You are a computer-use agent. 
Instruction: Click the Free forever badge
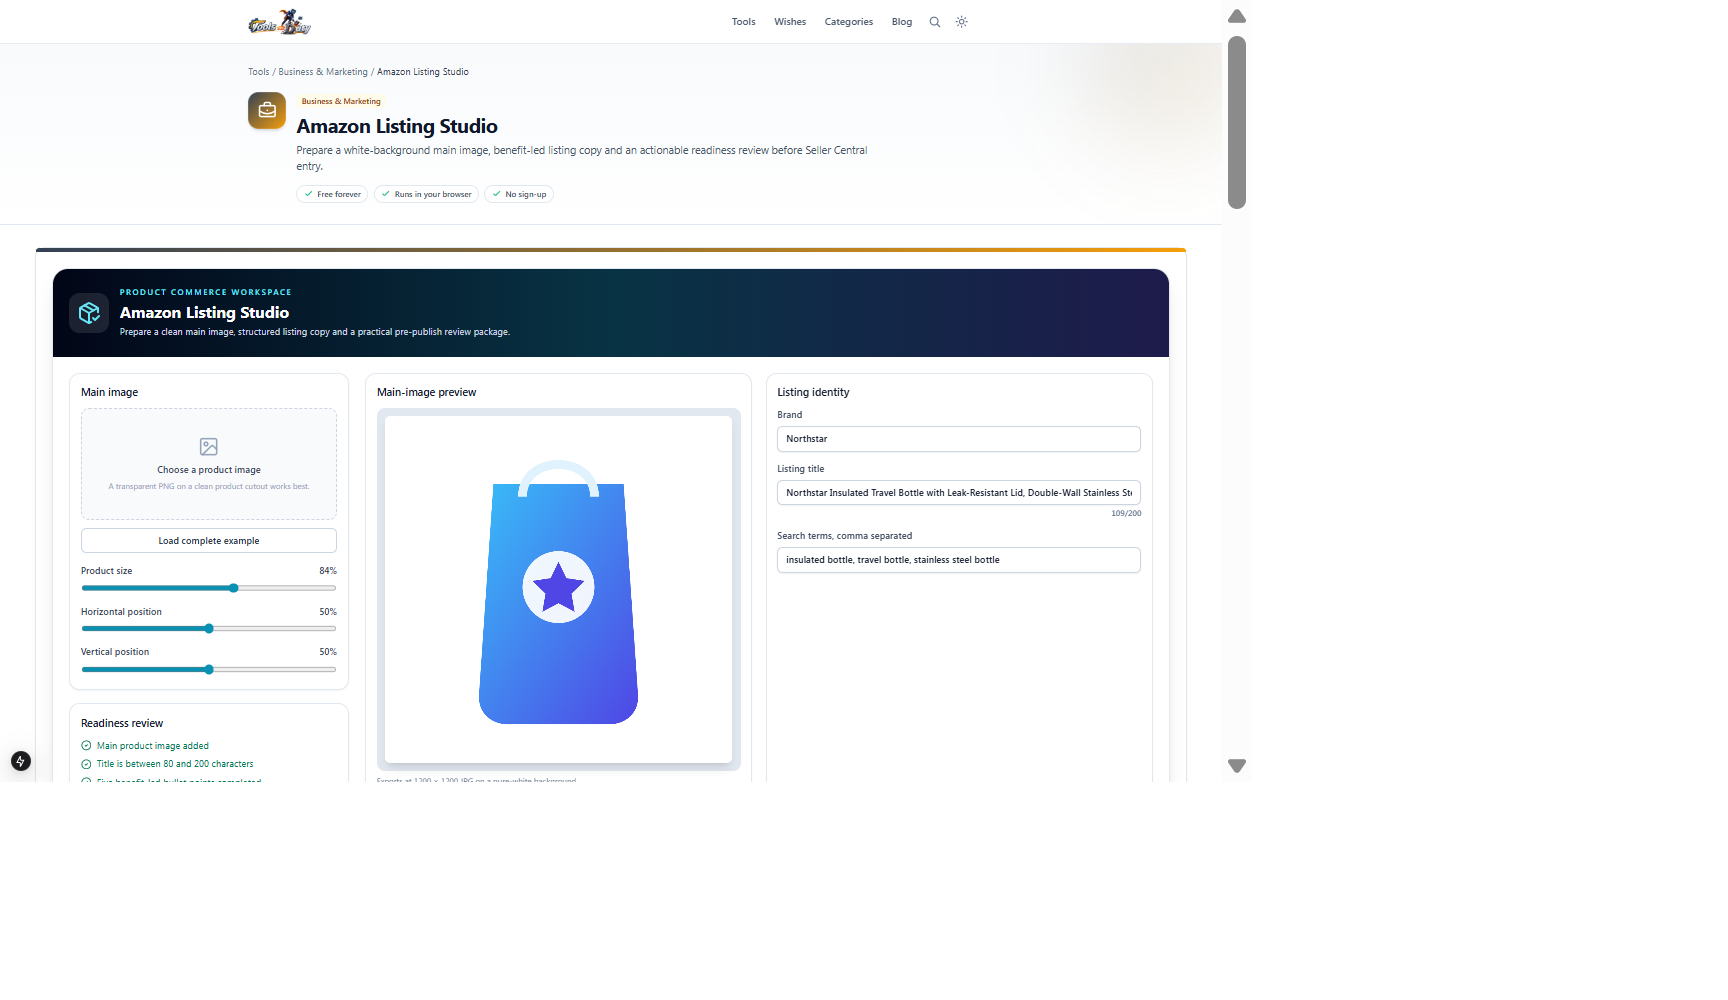click(332, 194)
